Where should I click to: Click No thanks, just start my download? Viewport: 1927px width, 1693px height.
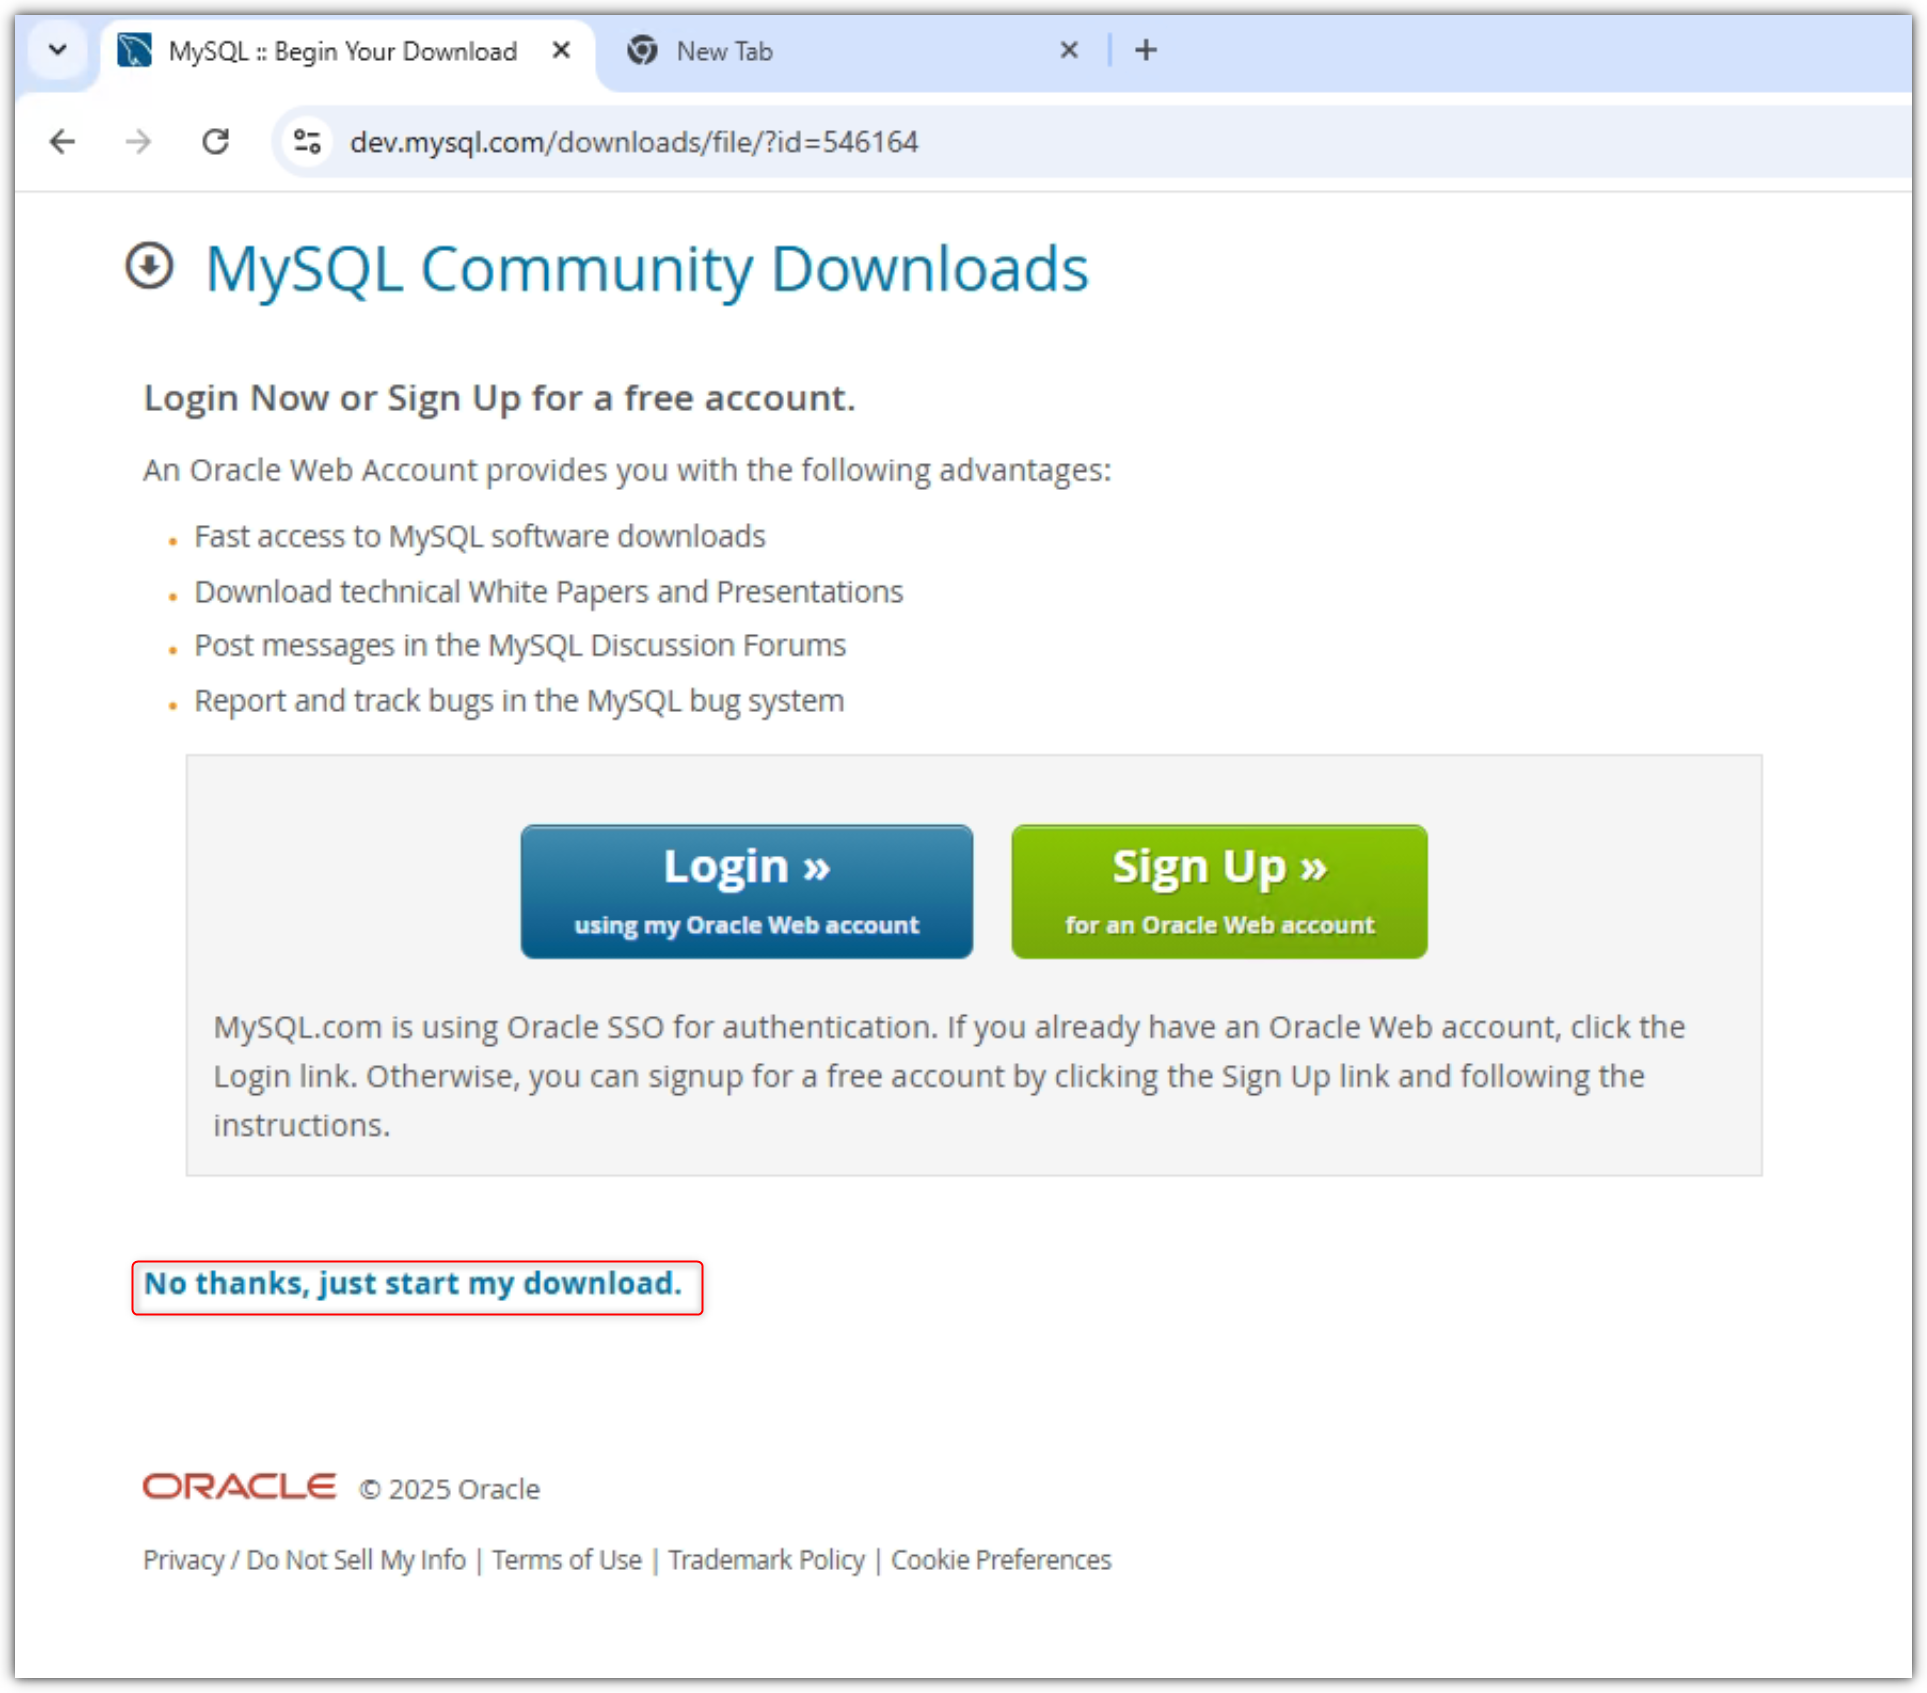click(x=412, y=1283)
